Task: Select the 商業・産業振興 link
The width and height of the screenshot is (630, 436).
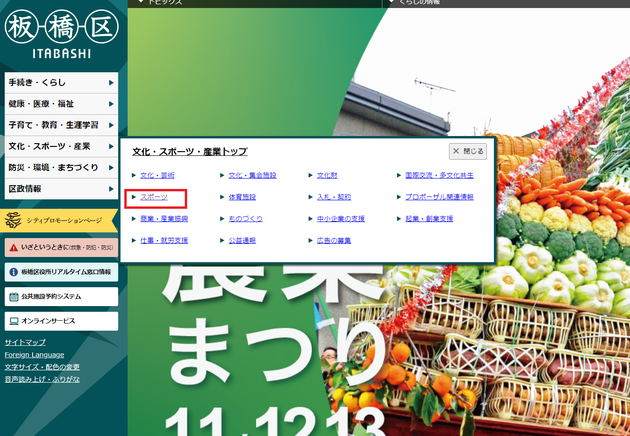Action: [164, 219]
